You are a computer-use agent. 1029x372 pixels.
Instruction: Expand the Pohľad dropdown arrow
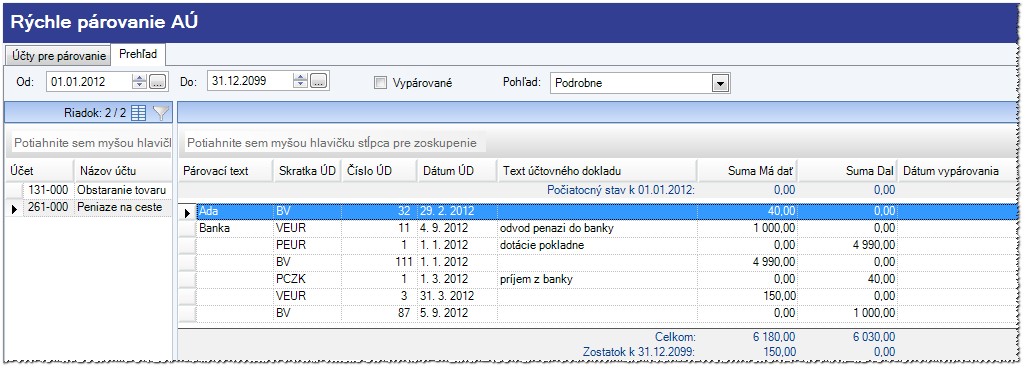tap(721, 83)
